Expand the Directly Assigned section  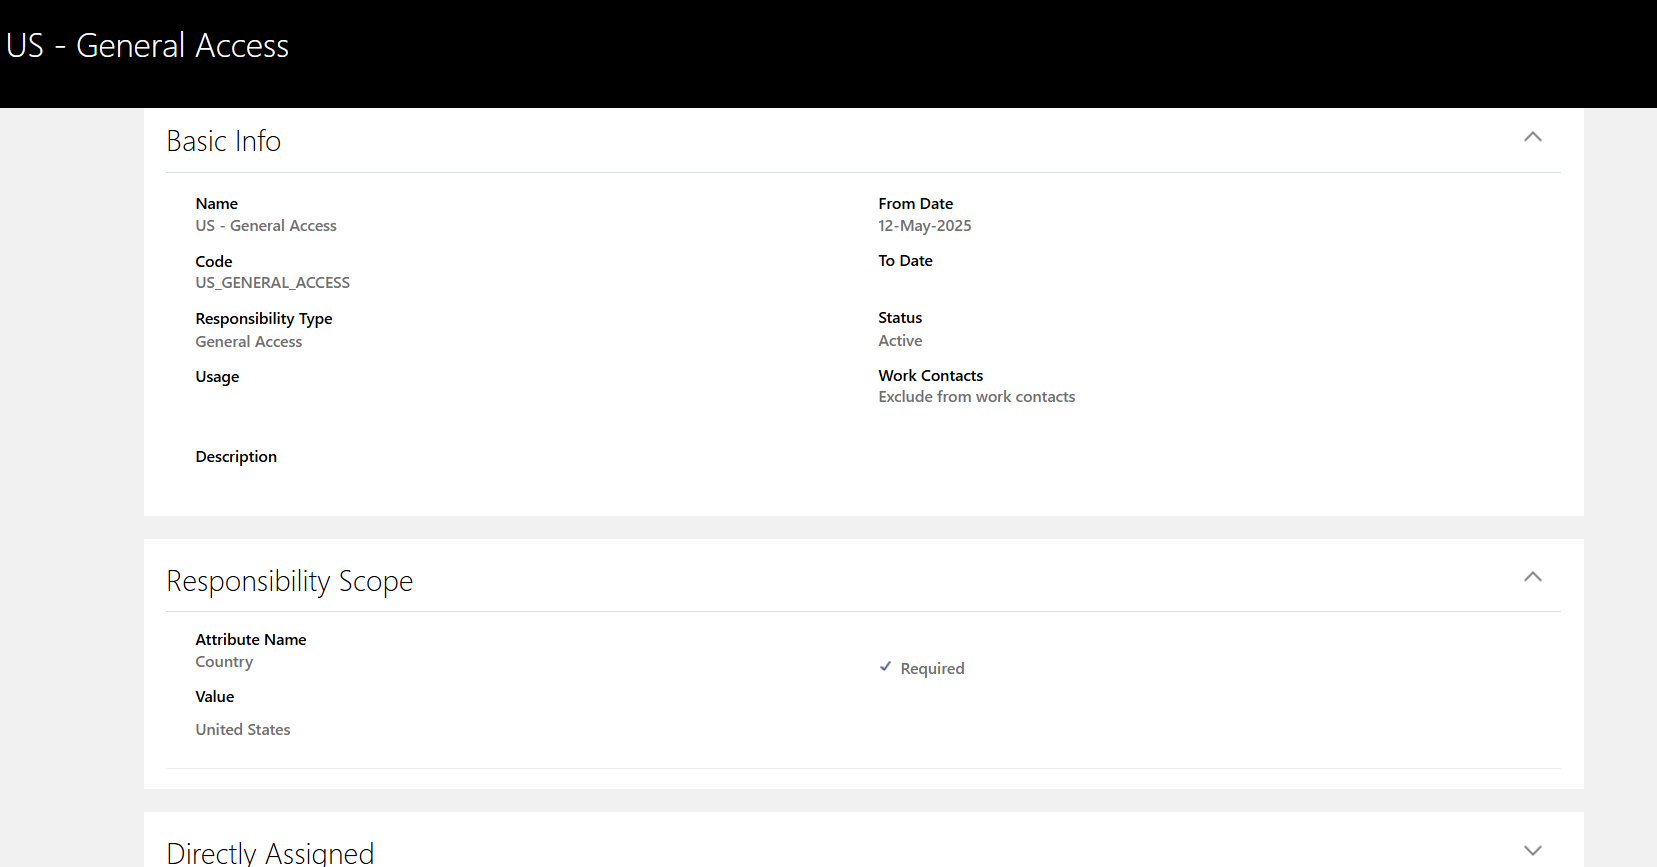click(x=1532, y=850)
